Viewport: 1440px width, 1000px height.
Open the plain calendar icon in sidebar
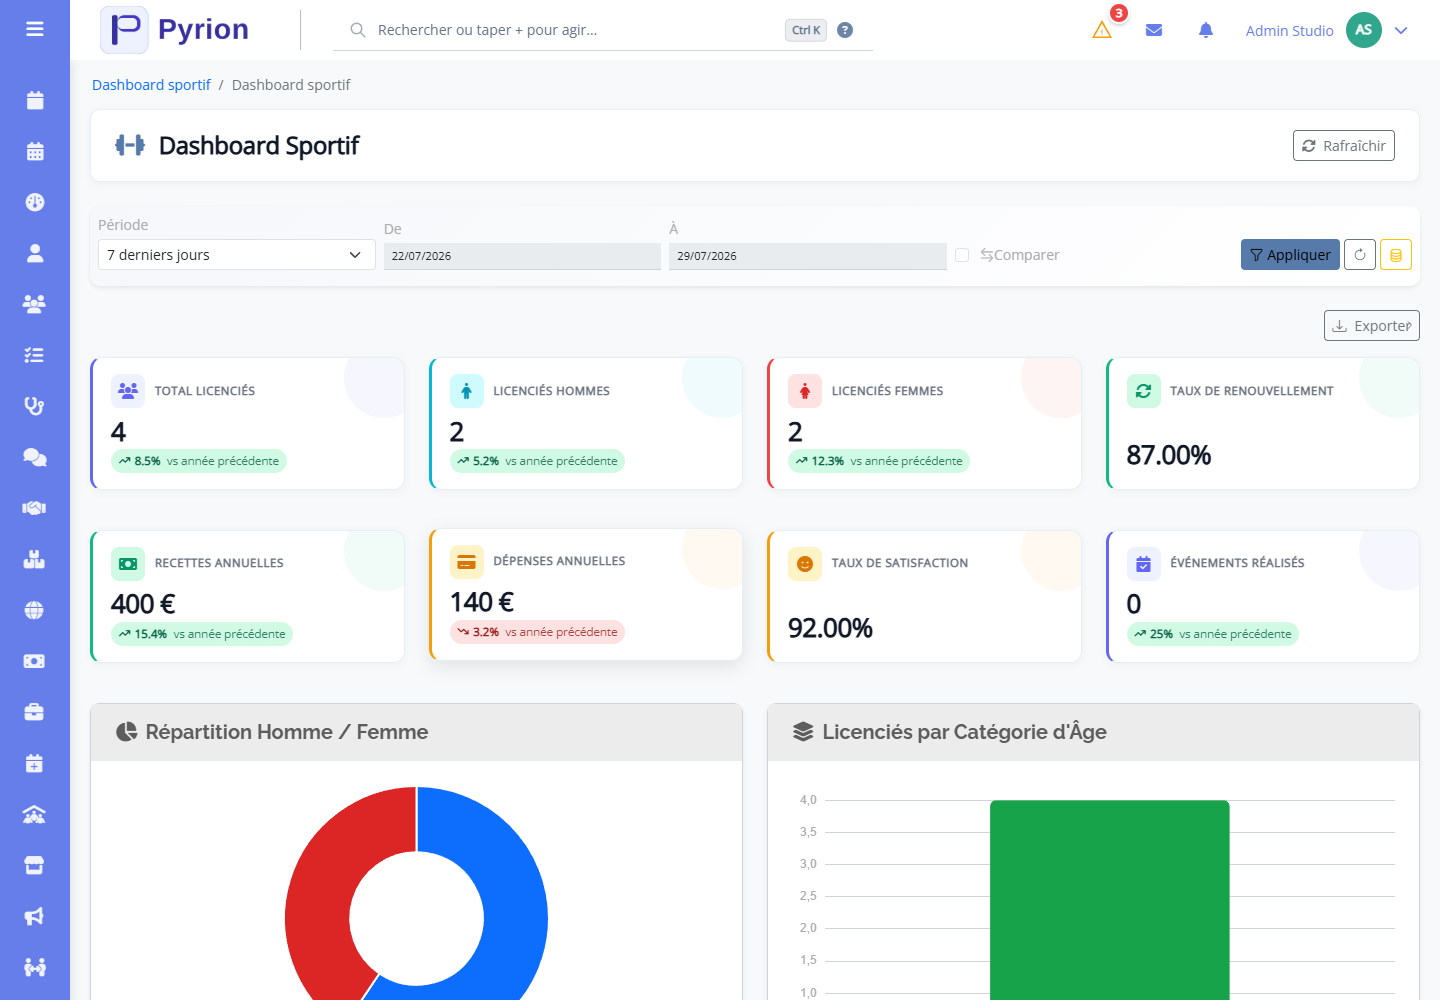pyautogui.click(x=35, y=100)
